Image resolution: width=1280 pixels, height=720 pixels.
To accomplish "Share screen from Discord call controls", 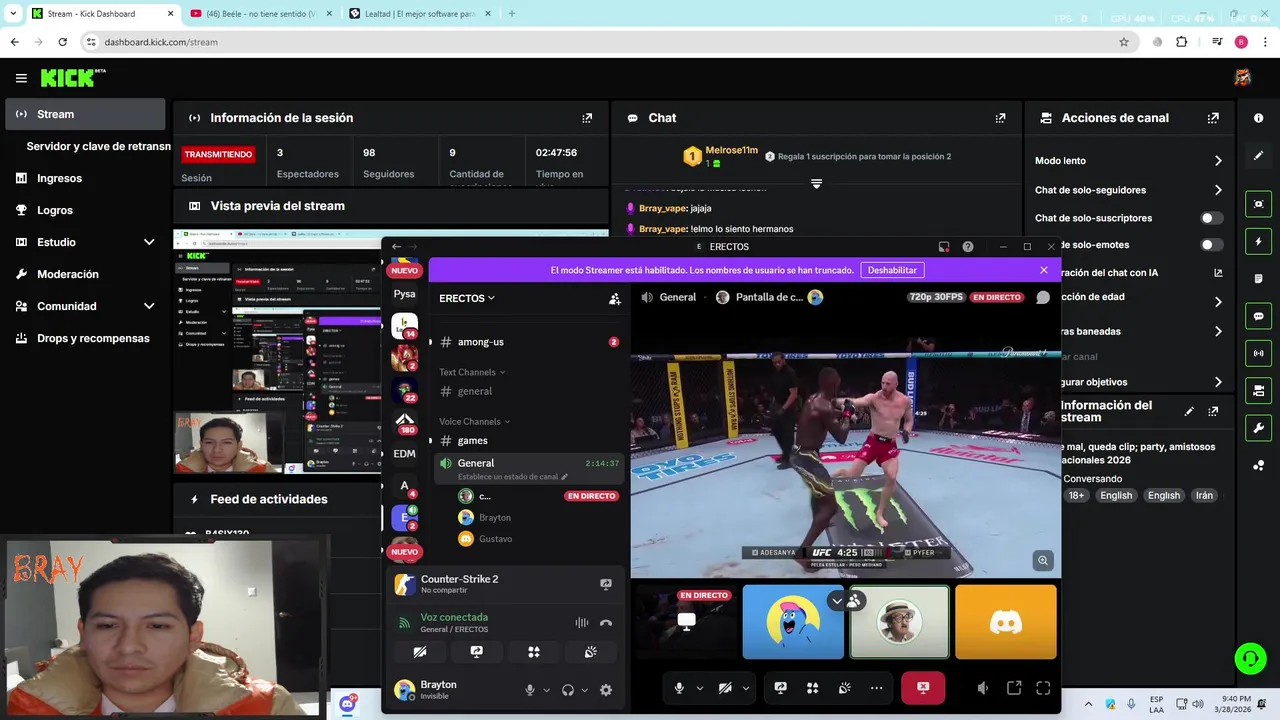I will 780,688.
